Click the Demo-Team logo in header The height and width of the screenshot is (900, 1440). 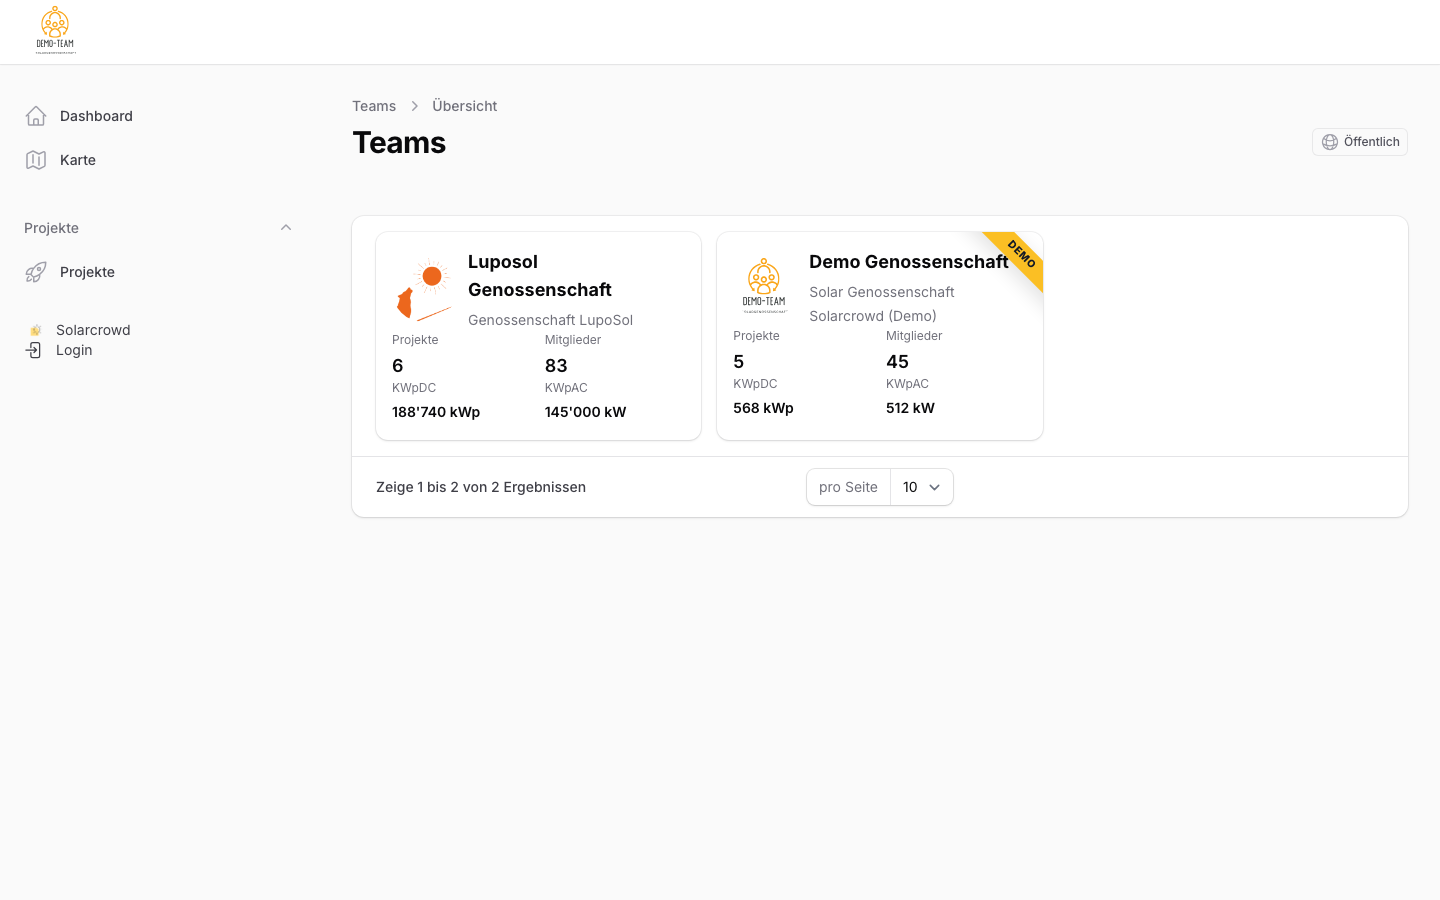click(55, 30)
